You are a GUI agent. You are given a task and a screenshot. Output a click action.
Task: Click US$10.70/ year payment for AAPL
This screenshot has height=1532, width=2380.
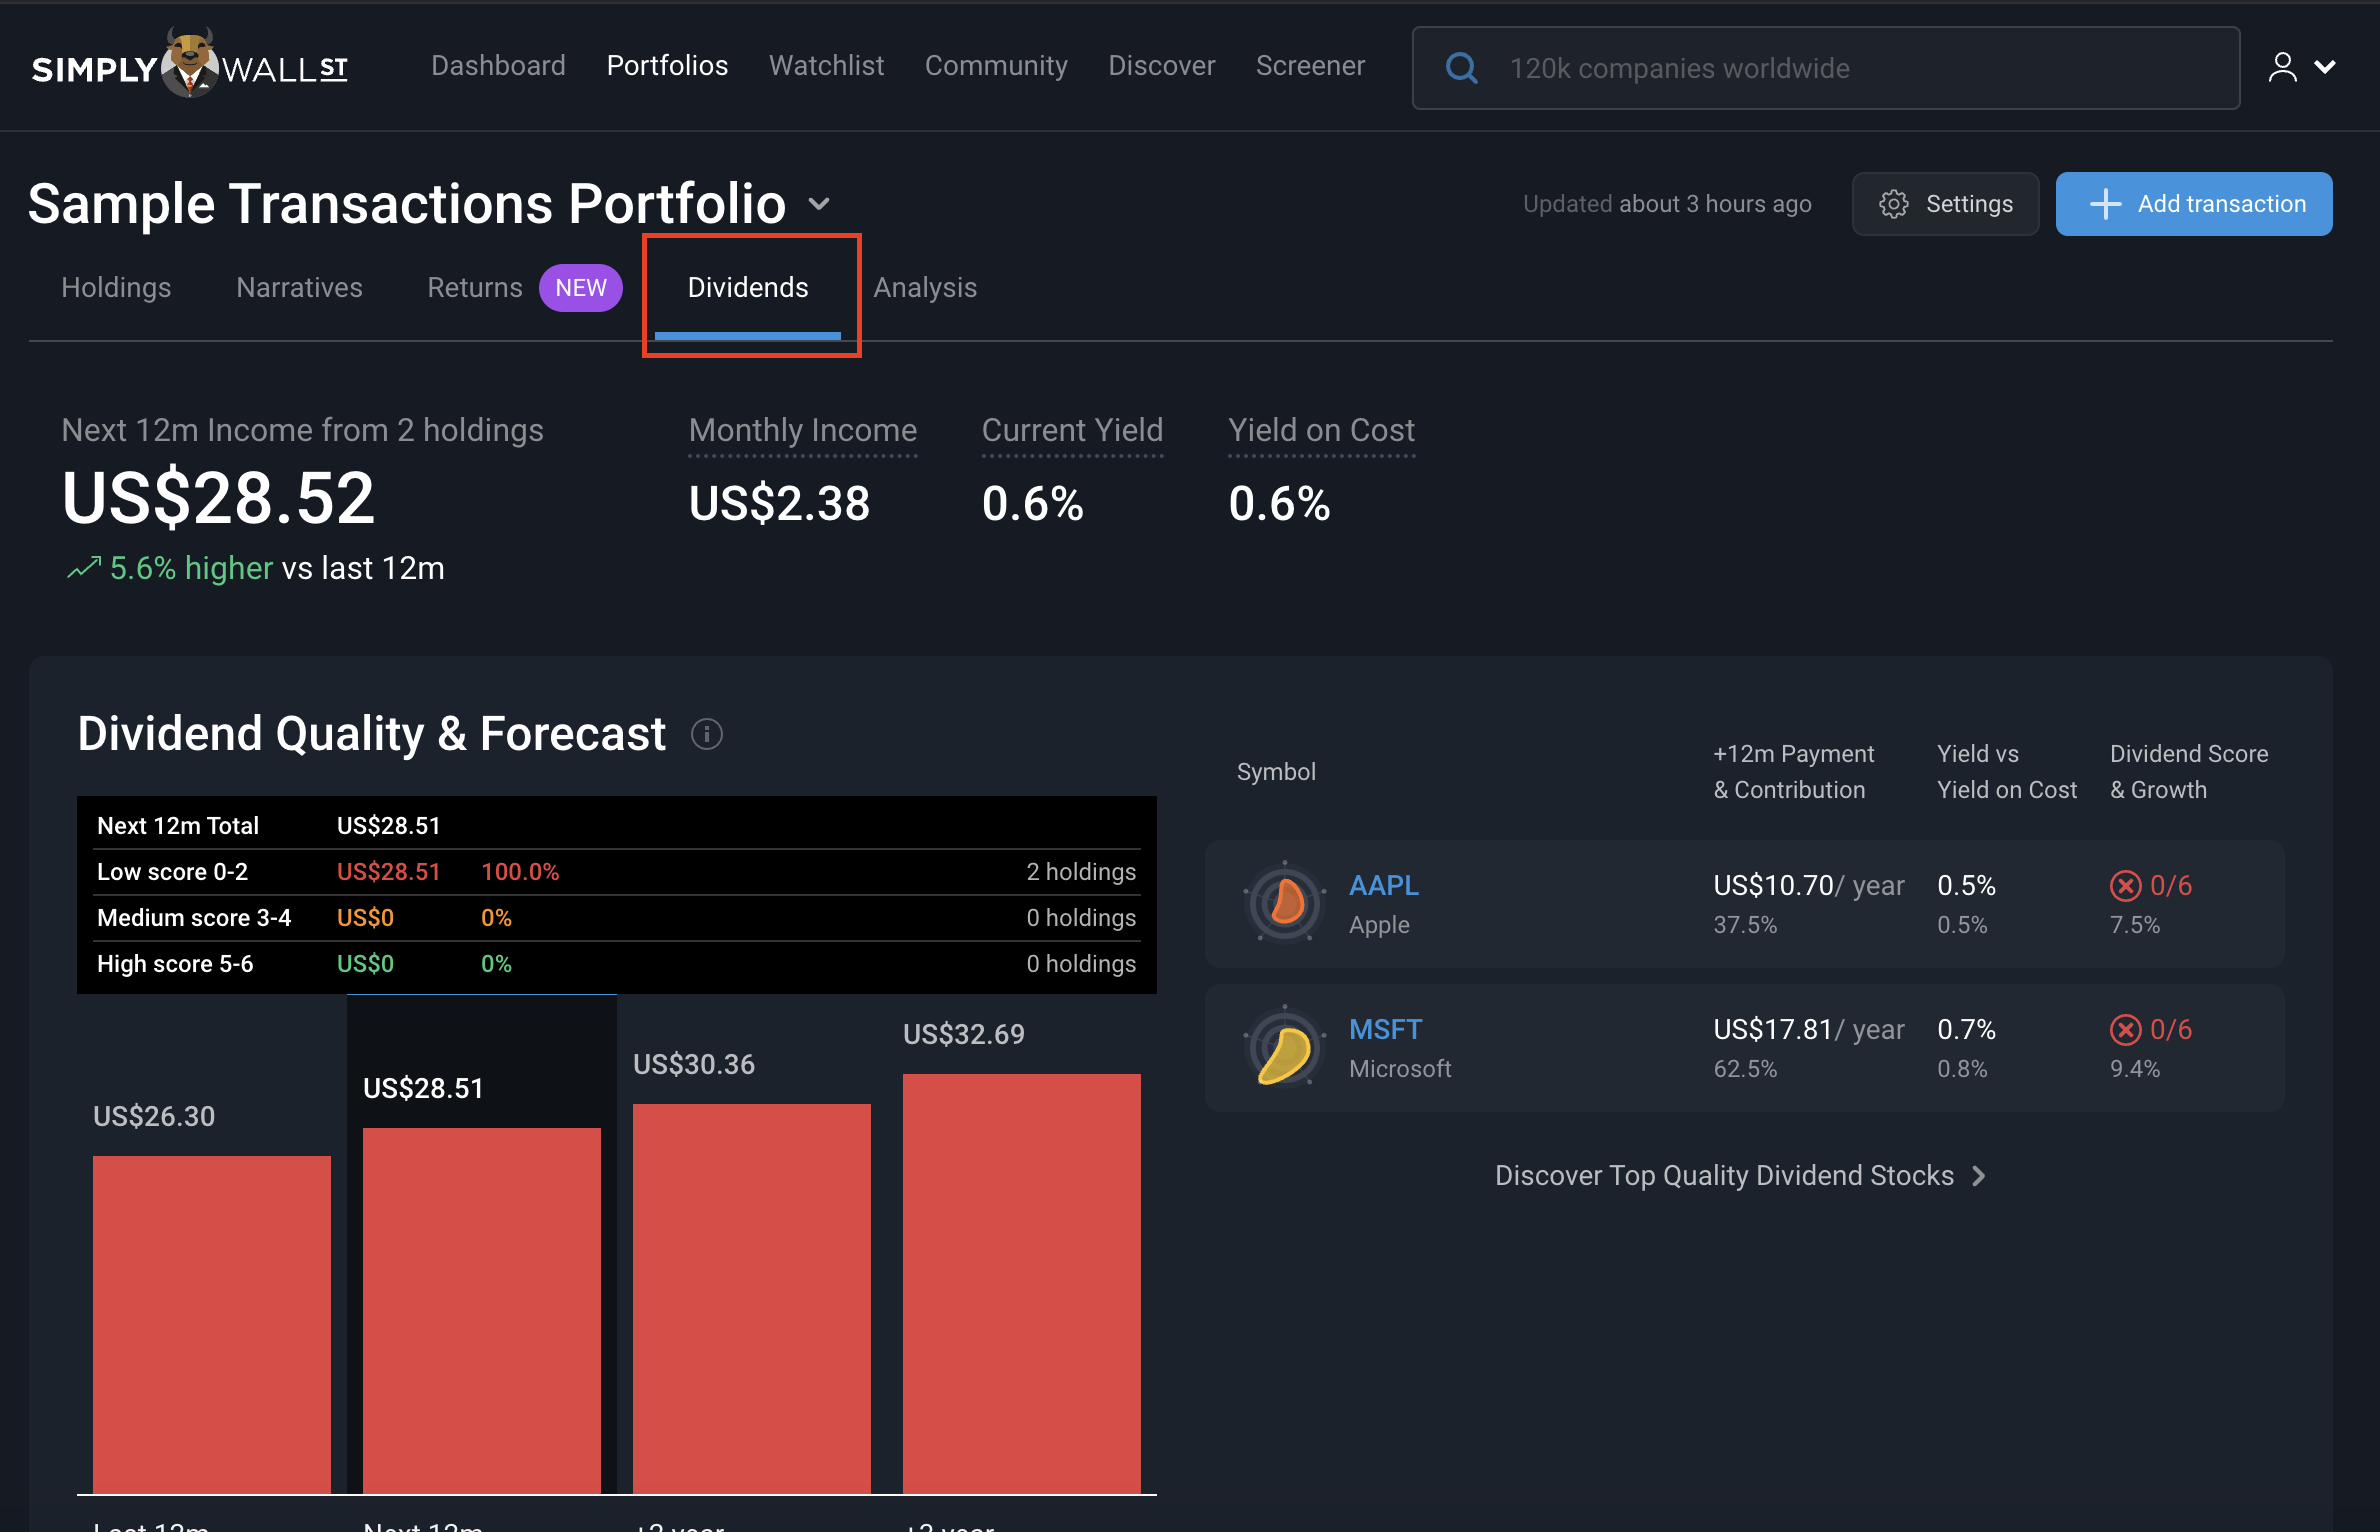pos(1808,886)
